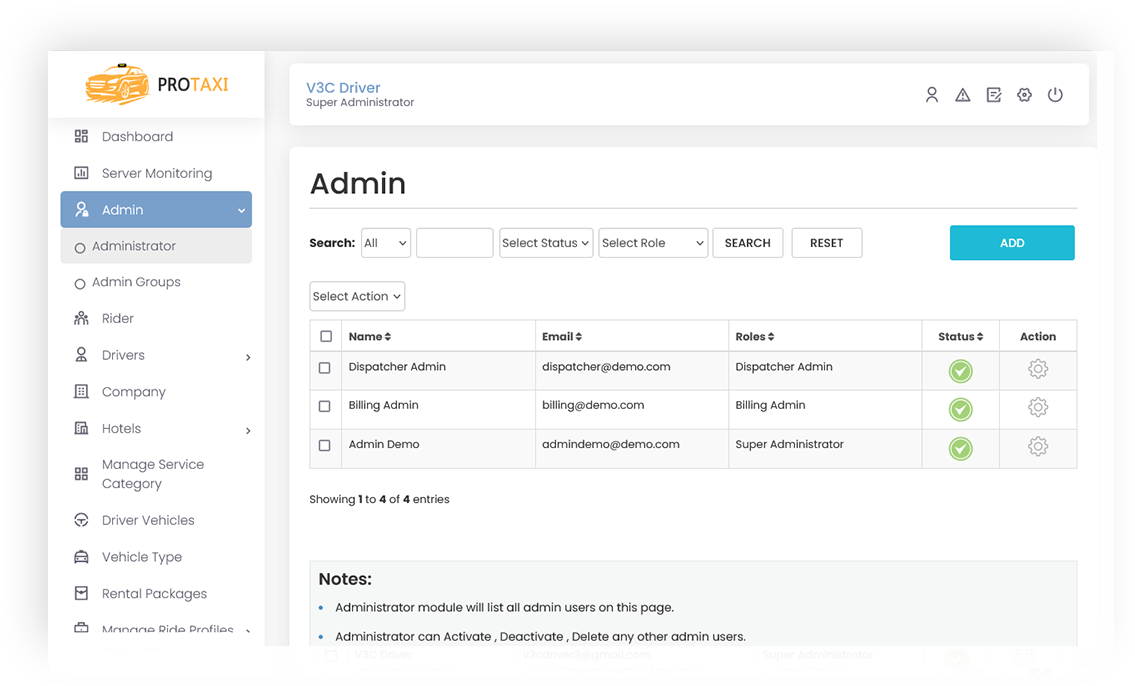Toggle Admin Demo active status checkmark
The image size is (1135, 686).
tap(961, 448)
